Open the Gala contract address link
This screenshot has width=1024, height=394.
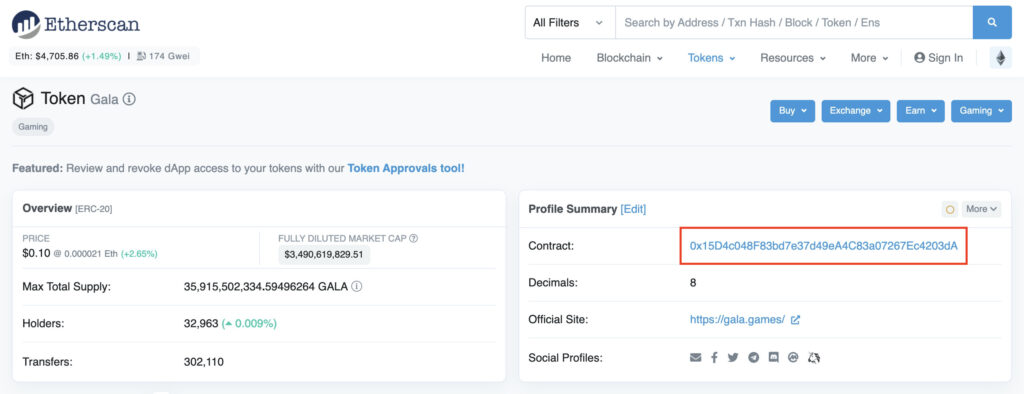pos(824,246)
